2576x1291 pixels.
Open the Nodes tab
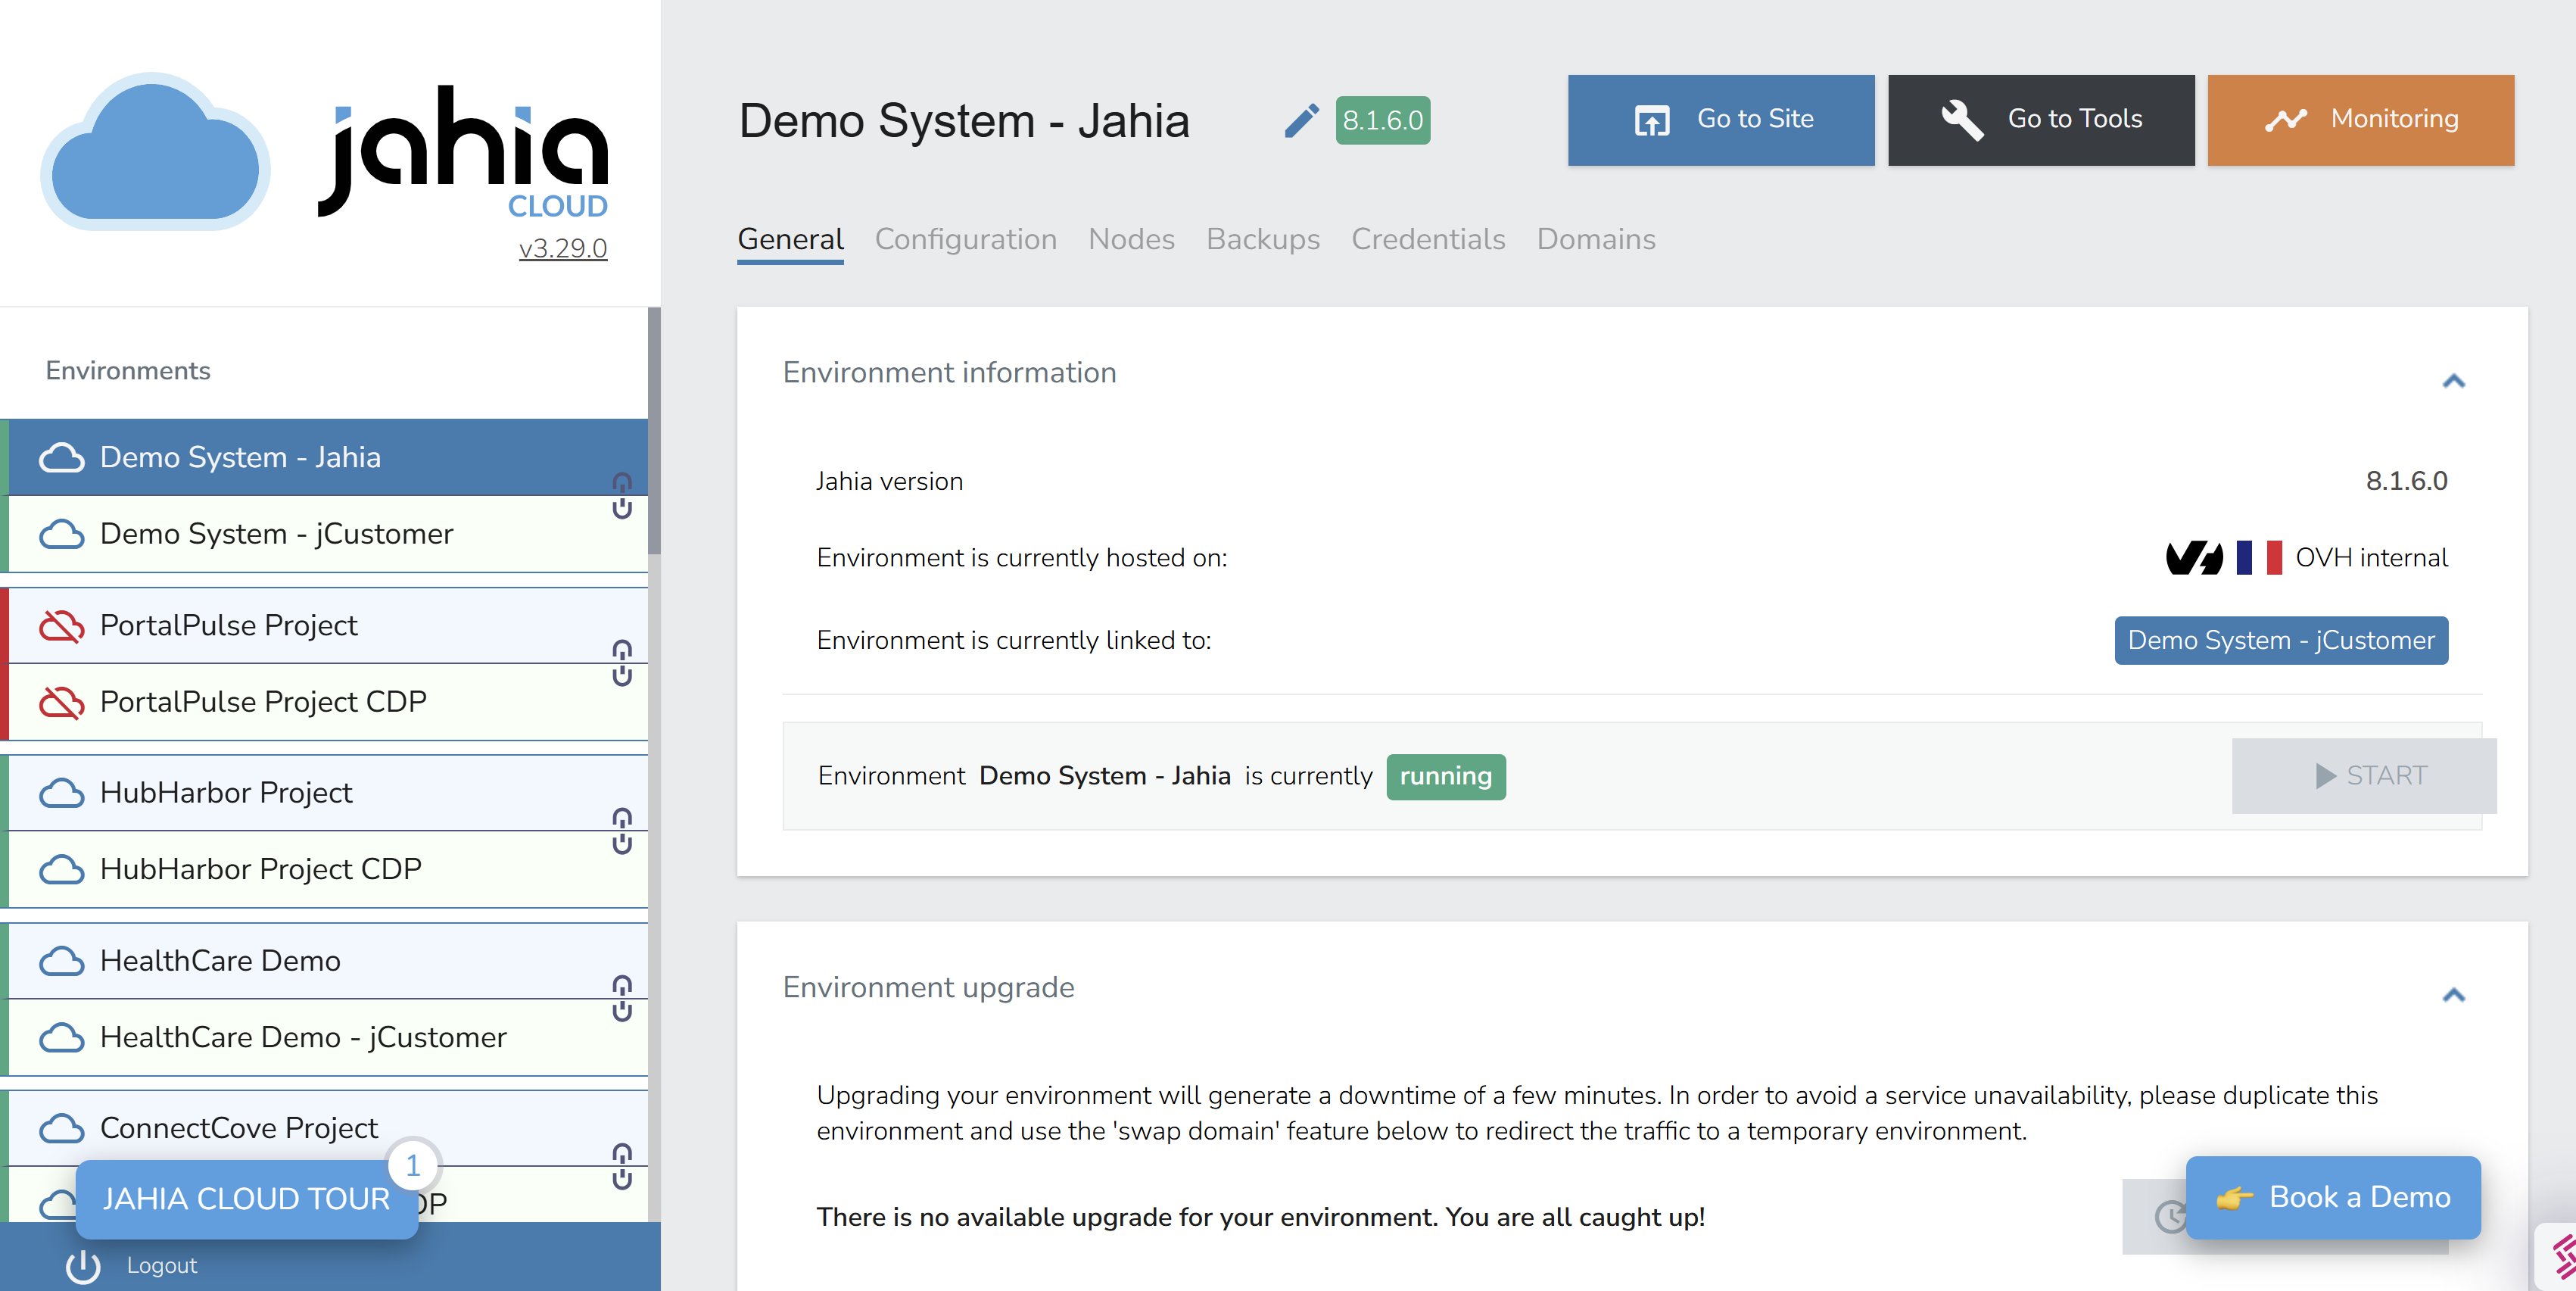[1131, 240]
